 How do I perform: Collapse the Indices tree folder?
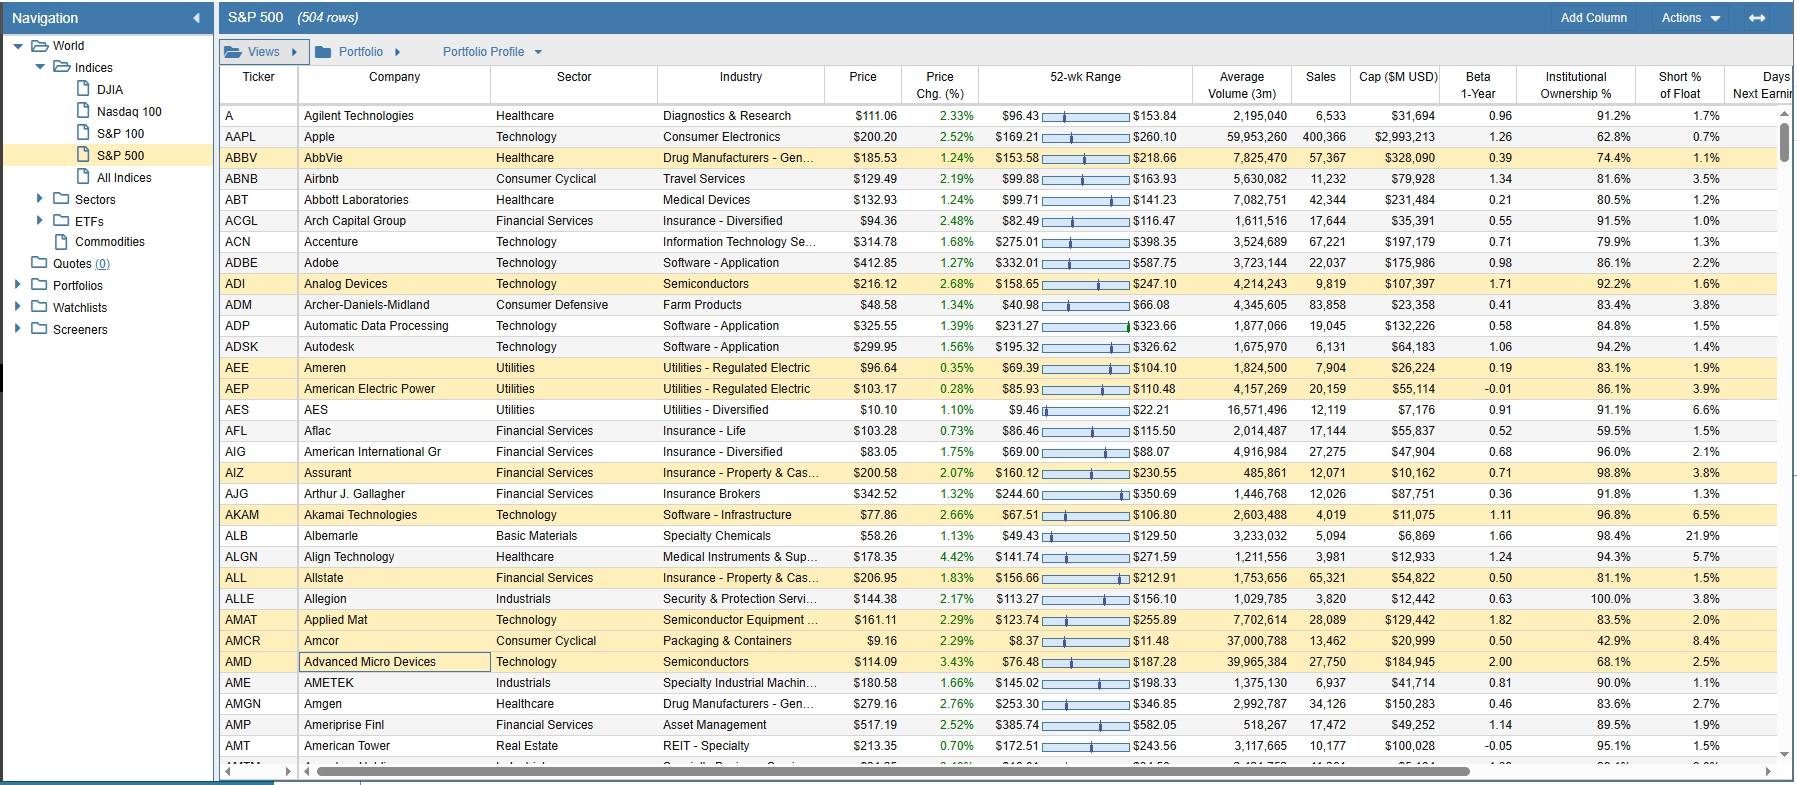pyautogui.click(x=40, y=67)
